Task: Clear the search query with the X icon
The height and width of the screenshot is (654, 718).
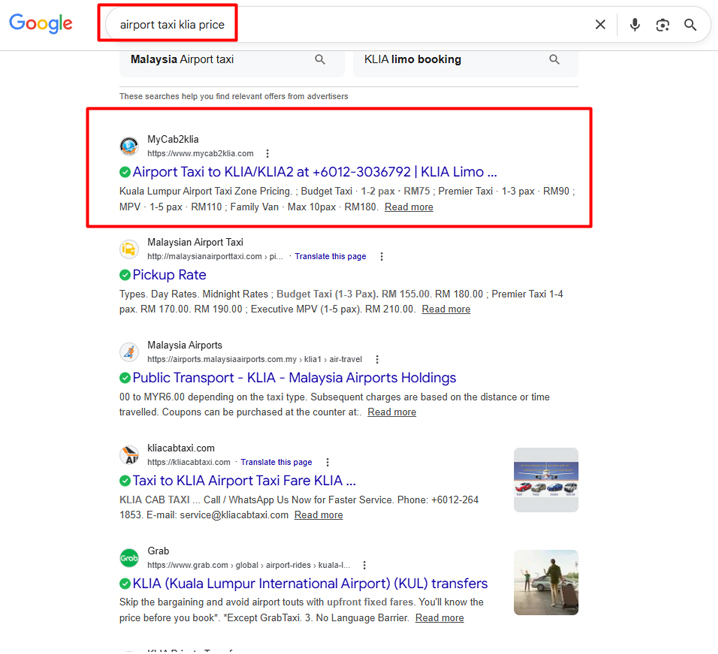Action: click(600, 24)
